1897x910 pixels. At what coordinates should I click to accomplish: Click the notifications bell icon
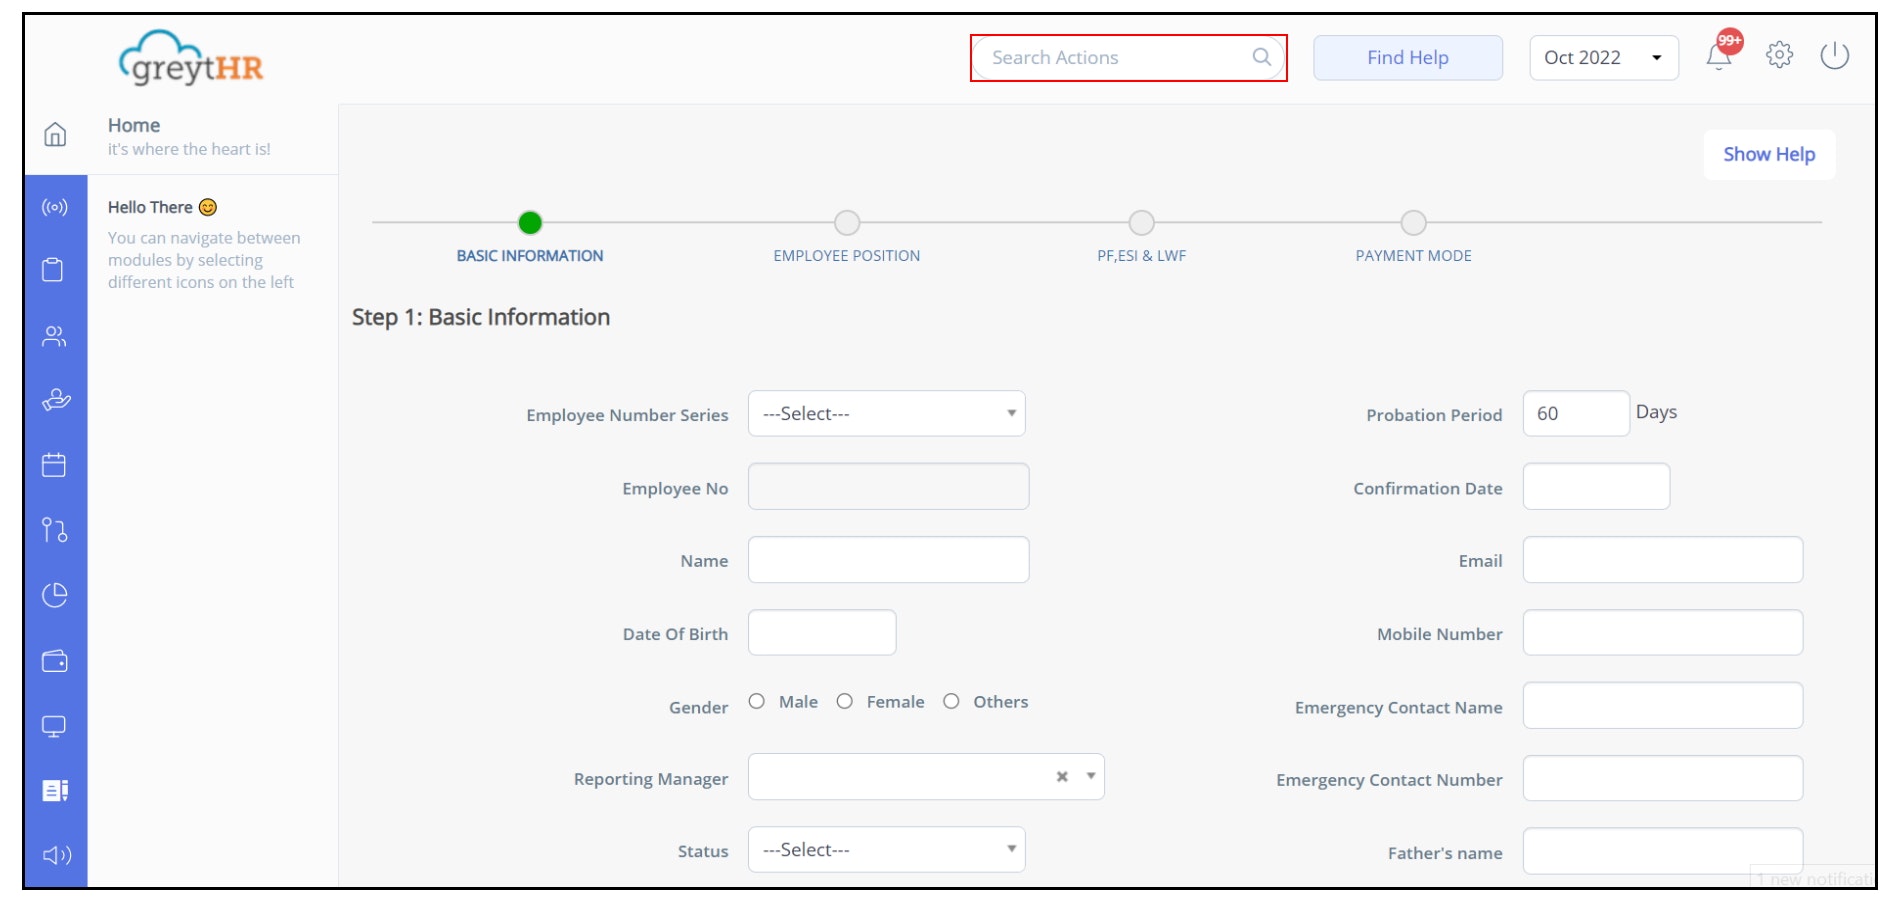(1719, 57)
